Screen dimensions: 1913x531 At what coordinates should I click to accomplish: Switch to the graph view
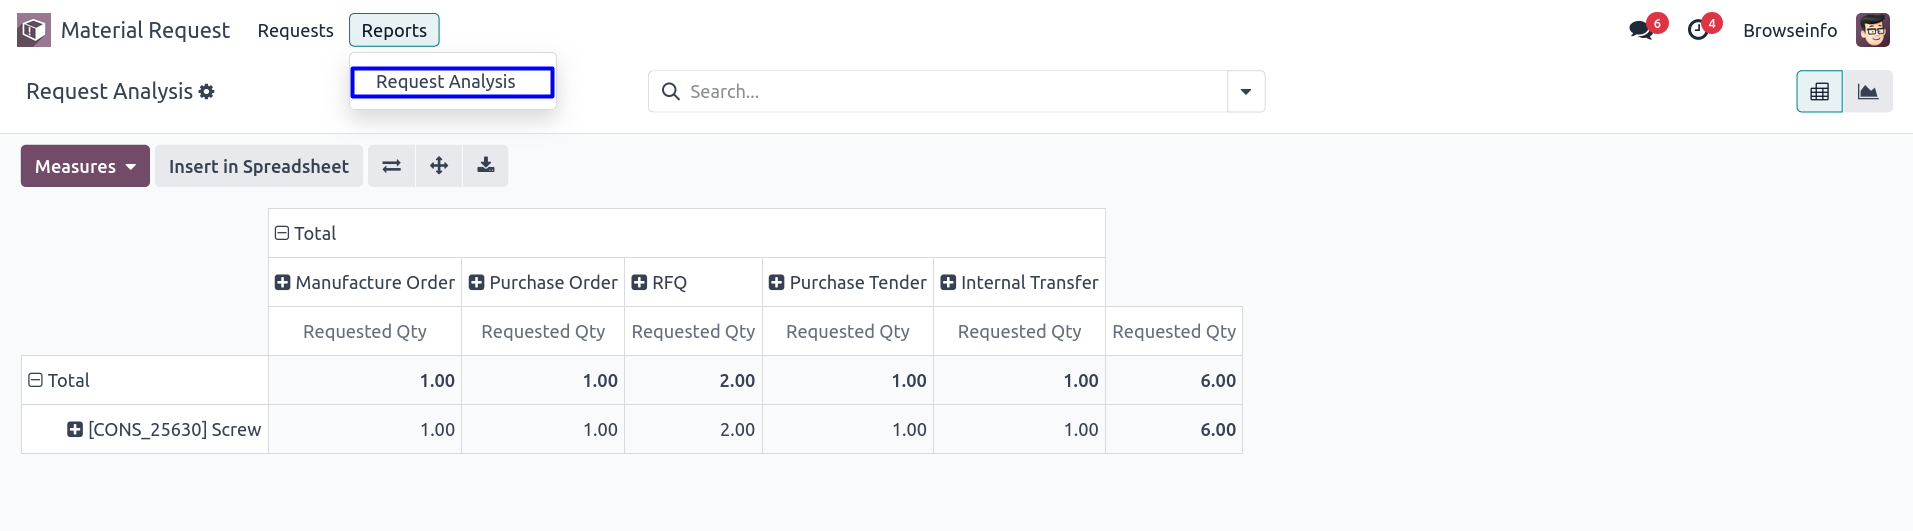(1867, 92)
